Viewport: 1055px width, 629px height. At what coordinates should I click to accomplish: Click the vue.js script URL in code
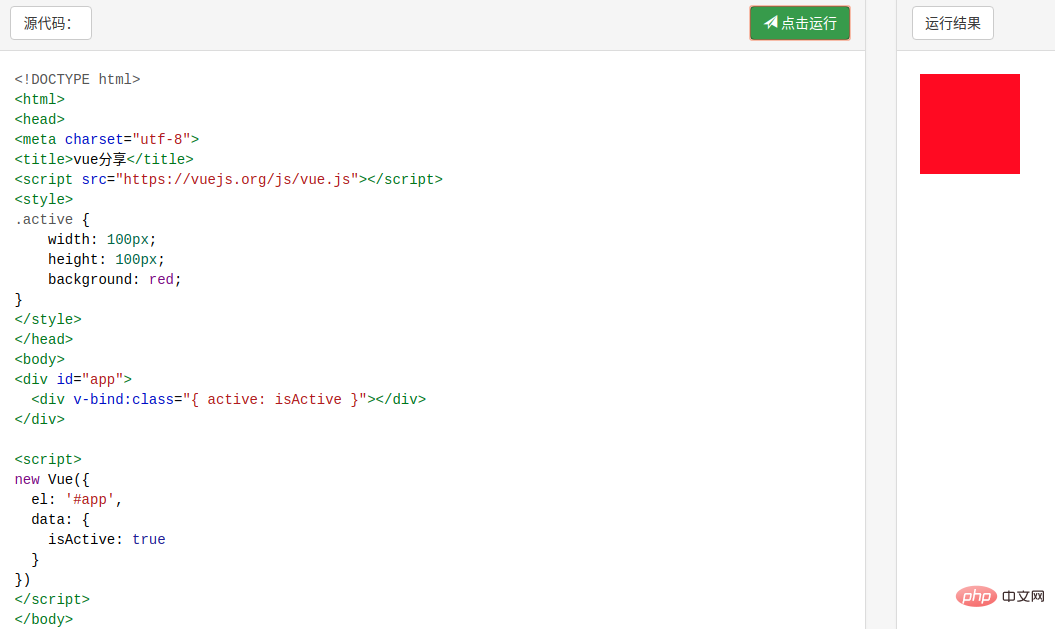point(237,179)
